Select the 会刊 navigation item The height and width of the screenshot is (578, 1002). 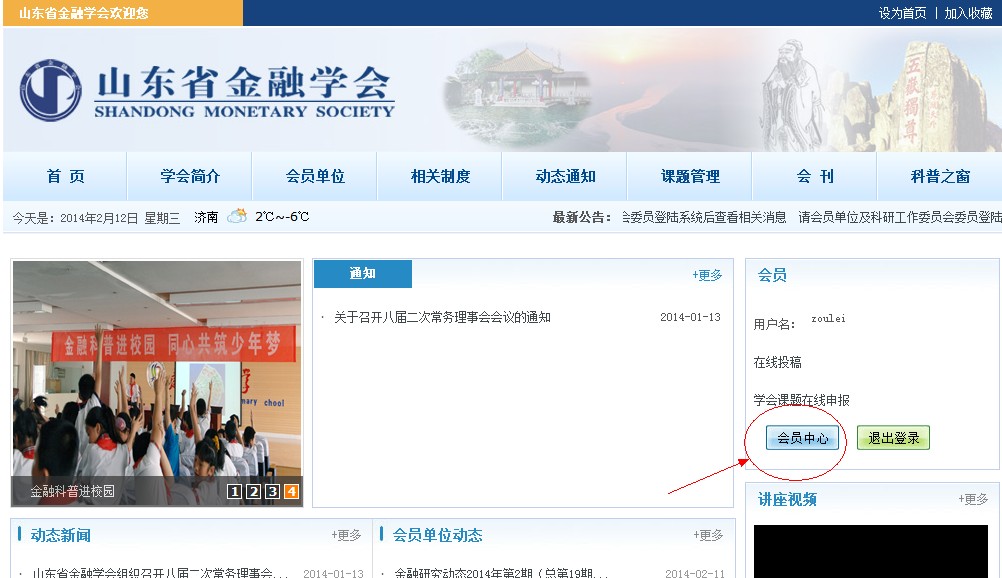[x=815, y=176]
